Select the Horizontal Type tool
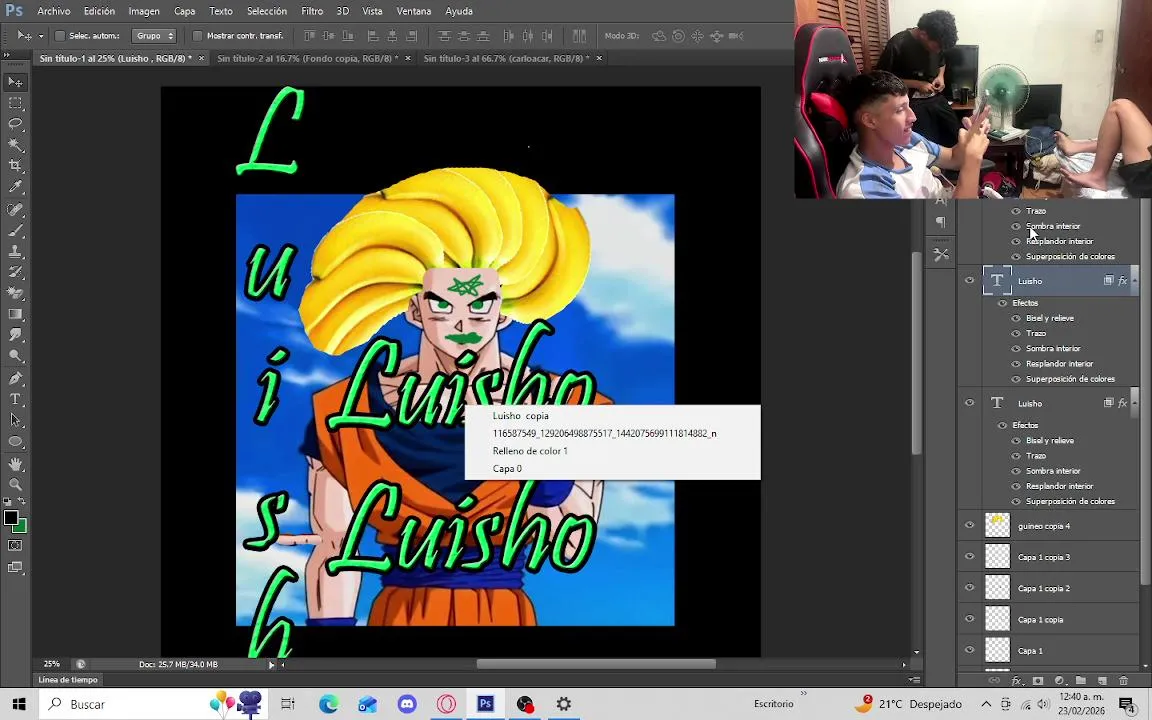 (x=15, y=400)
